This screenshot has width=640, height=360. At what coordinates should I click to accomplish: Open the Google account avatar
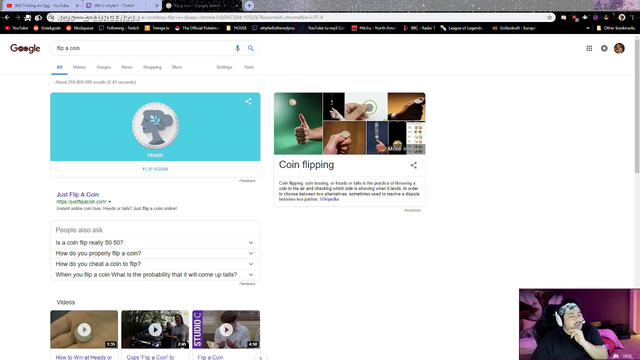pyautogui.click(x=619, y=48)
